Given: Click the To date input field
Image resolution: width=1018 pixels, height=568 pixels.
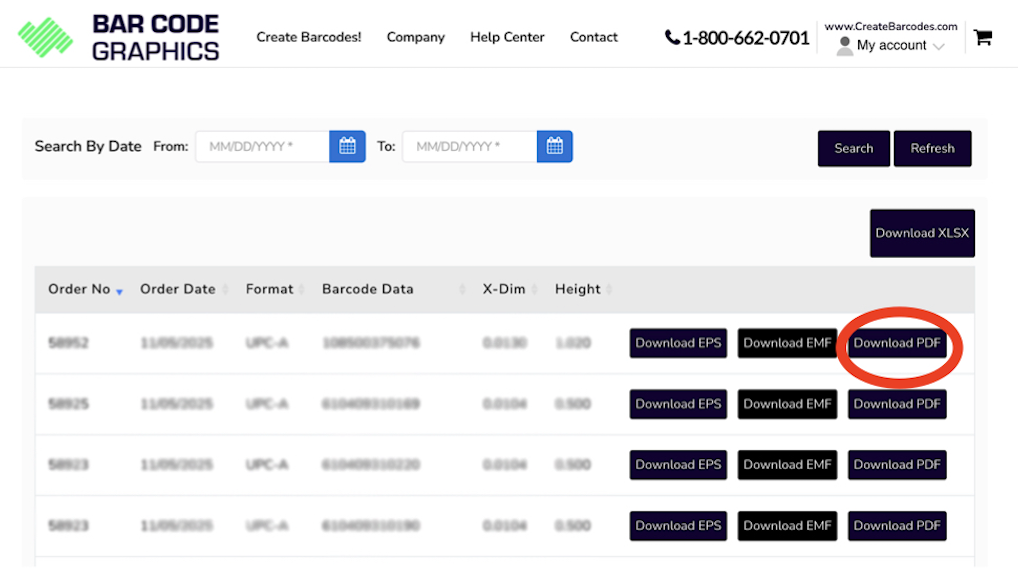Looking at the screenshot, I should (x=469, y=146).
